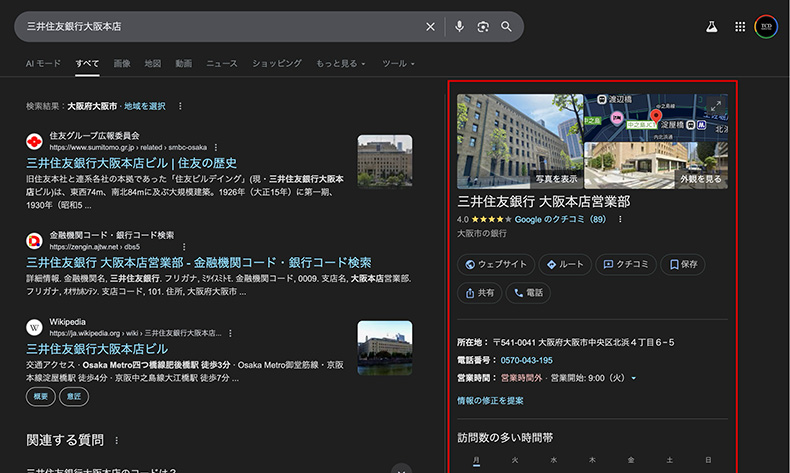This screenshot has height=473, width=790.
Task: Click the ウェブサイト button
Action: (x=496, y=264)
